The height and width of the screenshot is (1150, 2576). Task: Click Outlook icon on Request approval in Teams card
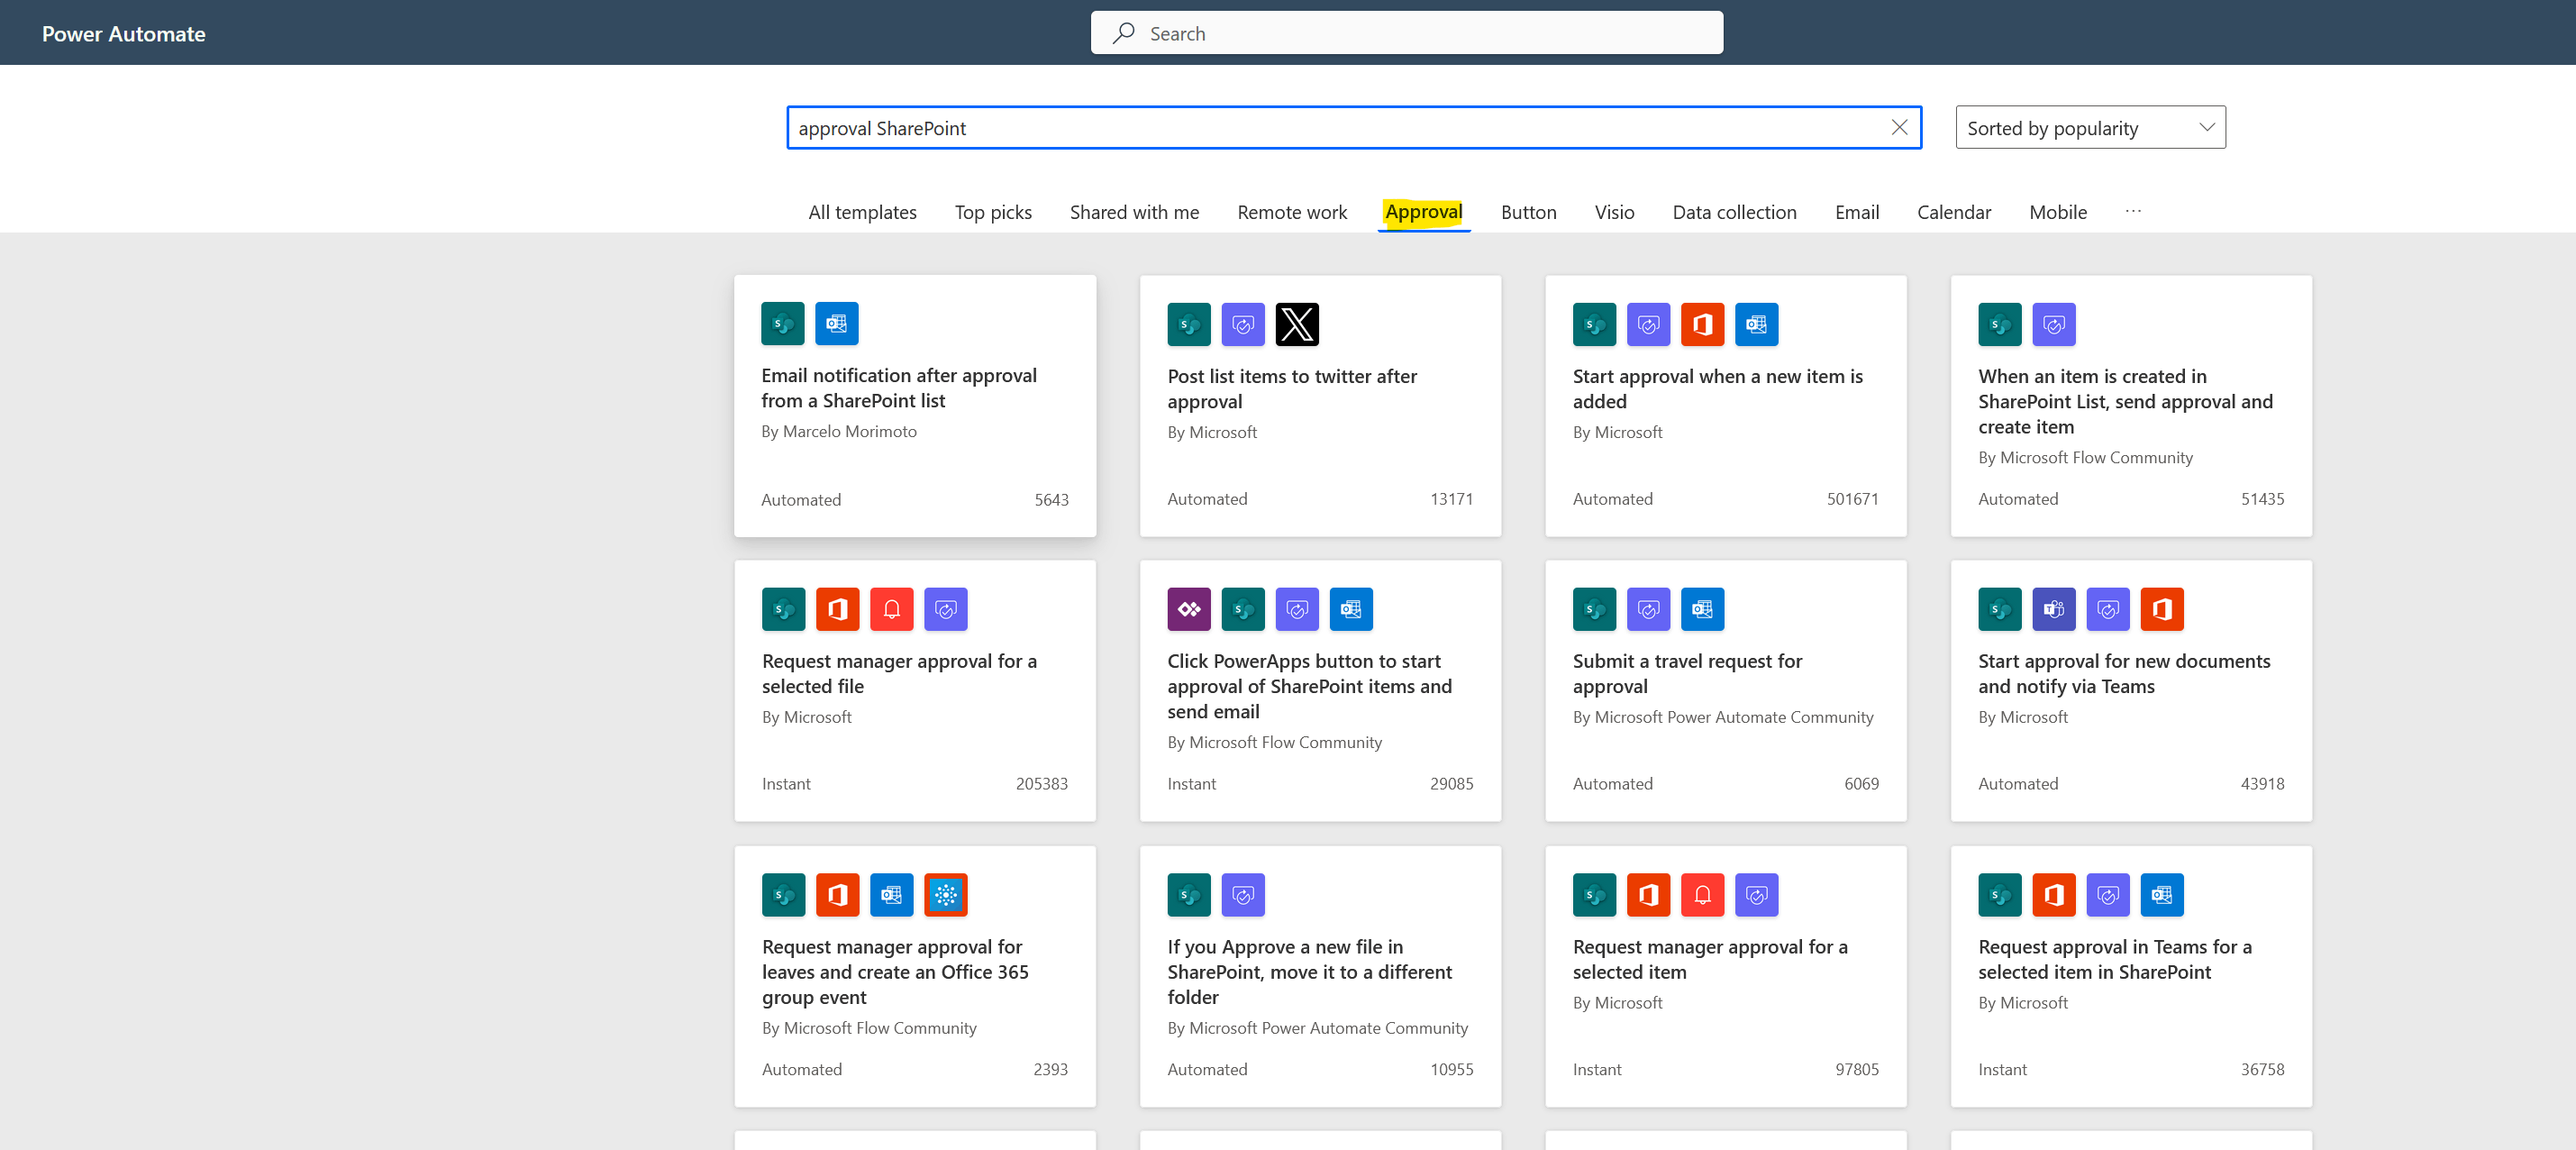pyautogui.click(x=2162, y=895)
